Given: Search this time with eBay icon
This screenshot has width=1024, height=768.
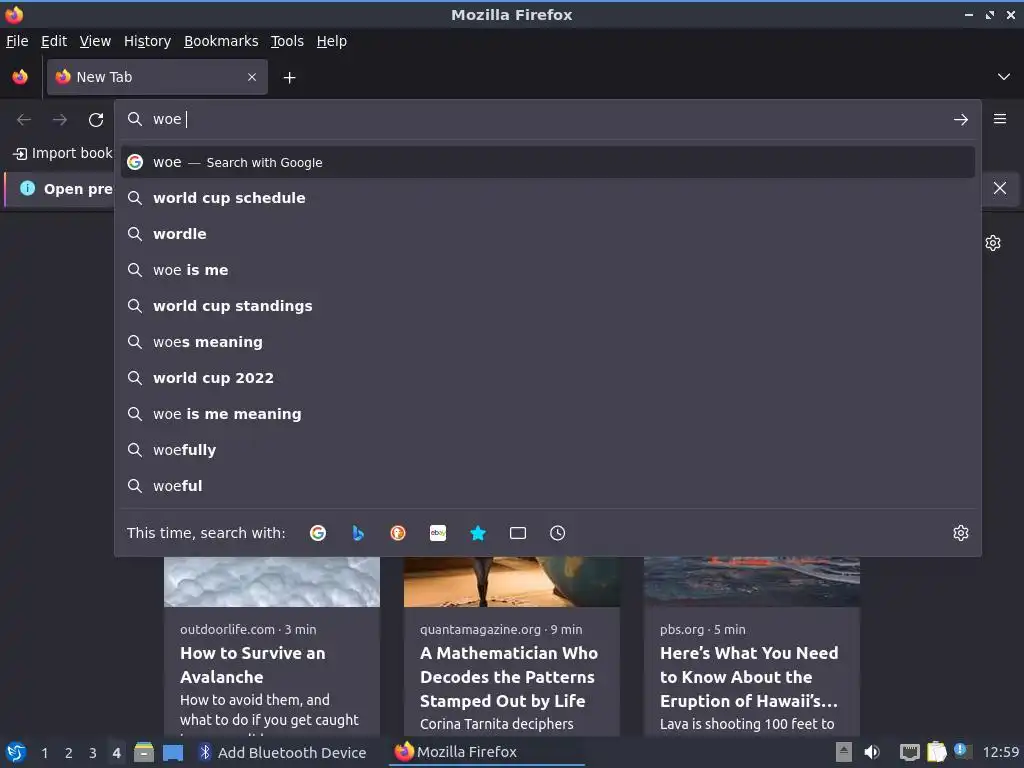Looking at the screenshot, I should pyautogui.click(x=438, y=533).
